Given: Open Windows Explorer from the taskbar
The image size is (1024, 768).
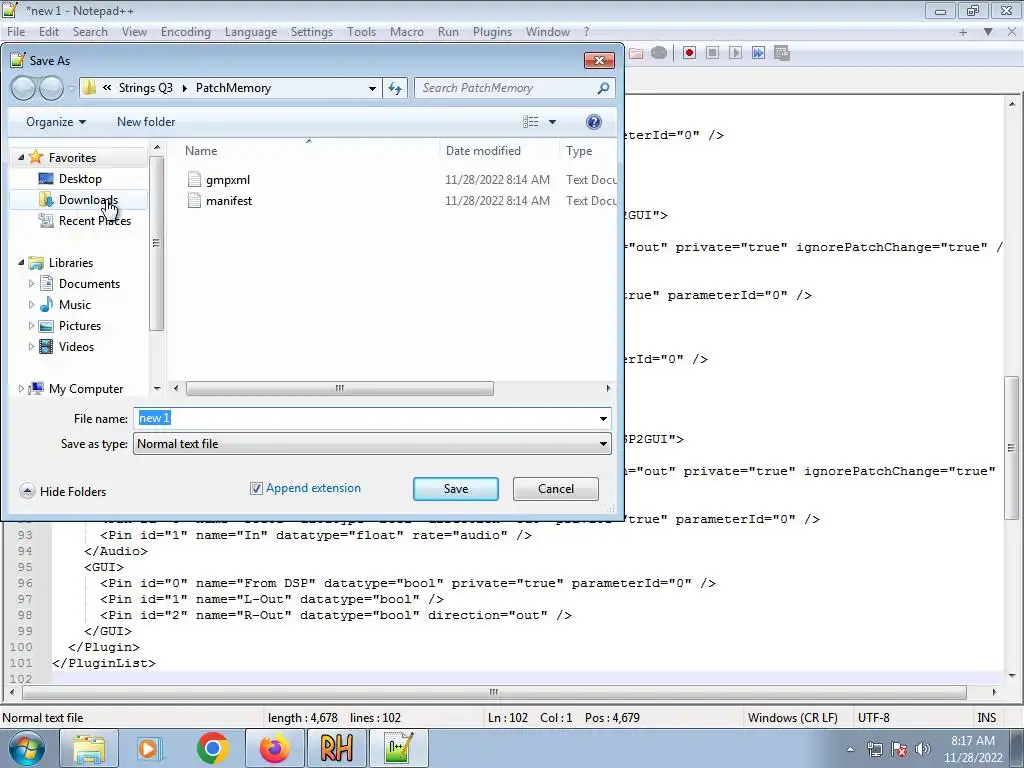Looking at the screenshot, I should click(89, 748).
